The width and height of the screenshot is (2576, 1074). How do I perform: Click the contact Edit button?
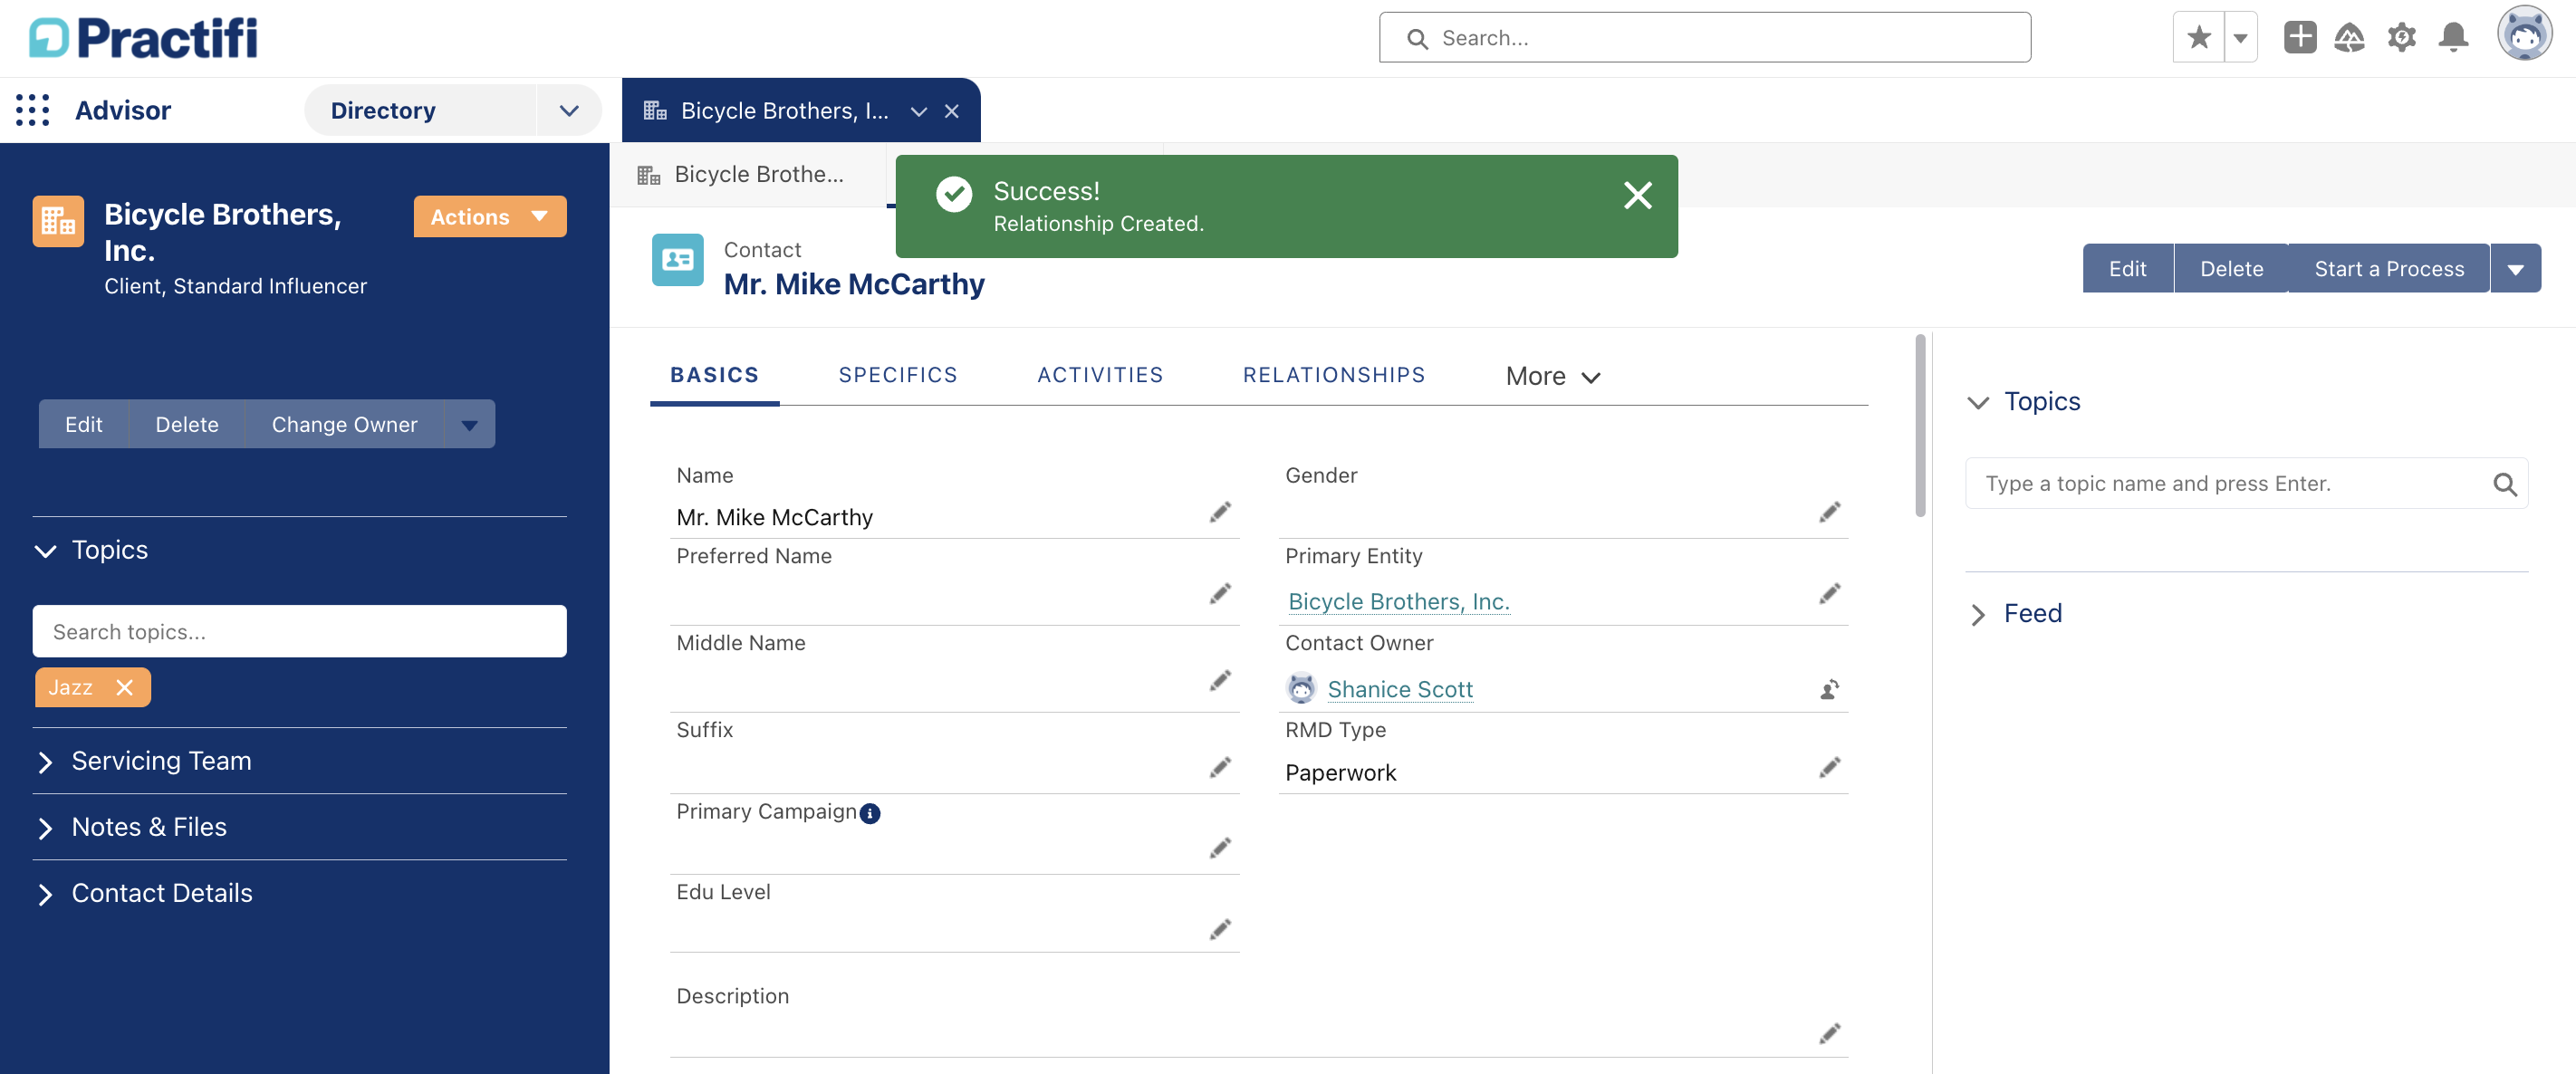tap(2127, 269)
